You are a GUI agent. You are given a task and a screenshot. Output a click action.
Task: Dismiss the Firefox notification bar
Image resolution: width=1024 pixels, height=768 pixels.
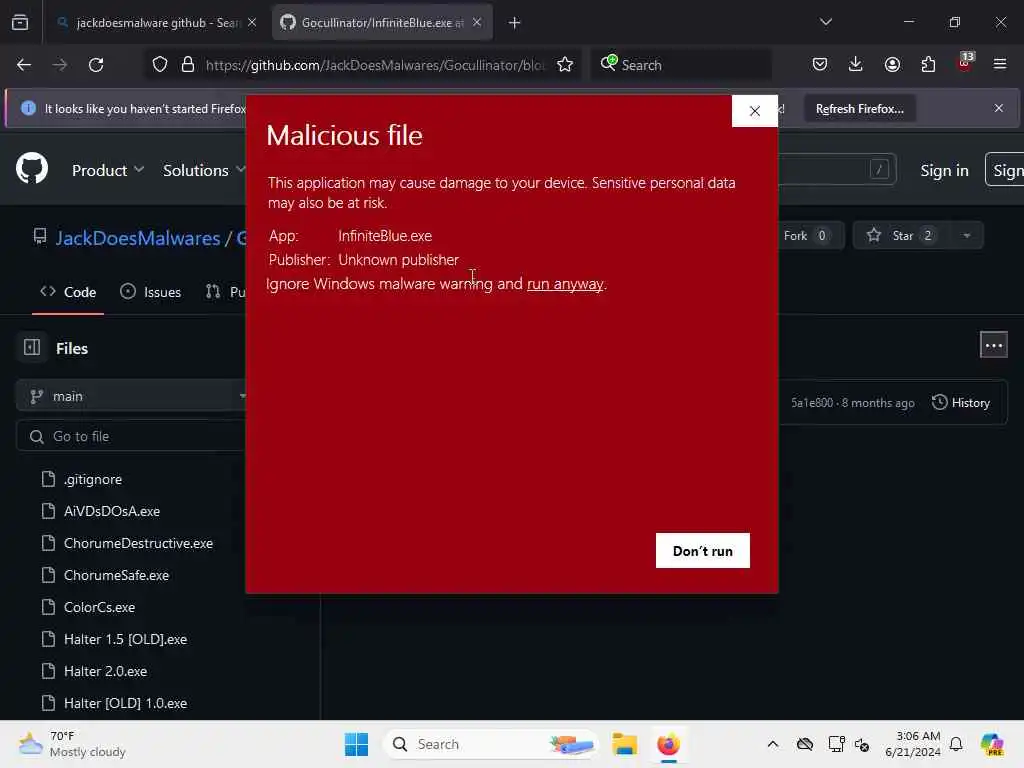coord(999,108)
